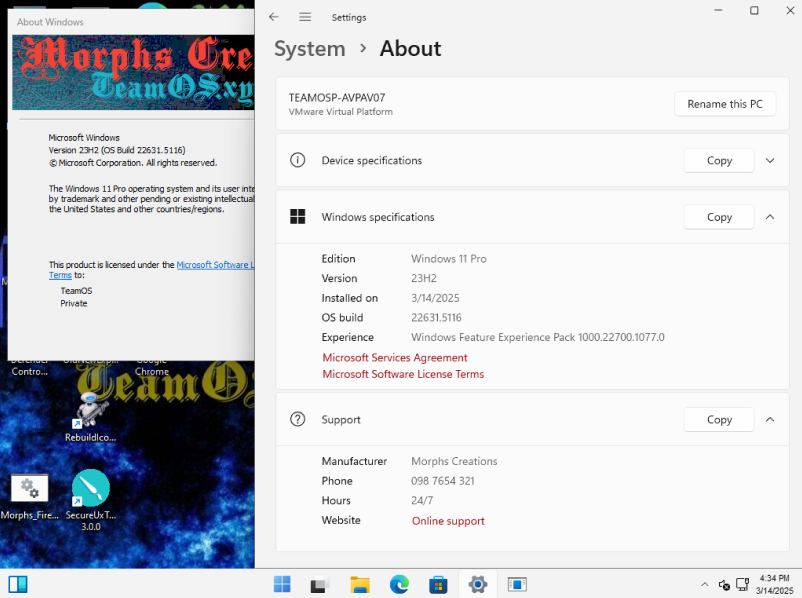
Task: Select the OS build value 22631.5116
Action: pyautogui.click(x=436, y=318)
